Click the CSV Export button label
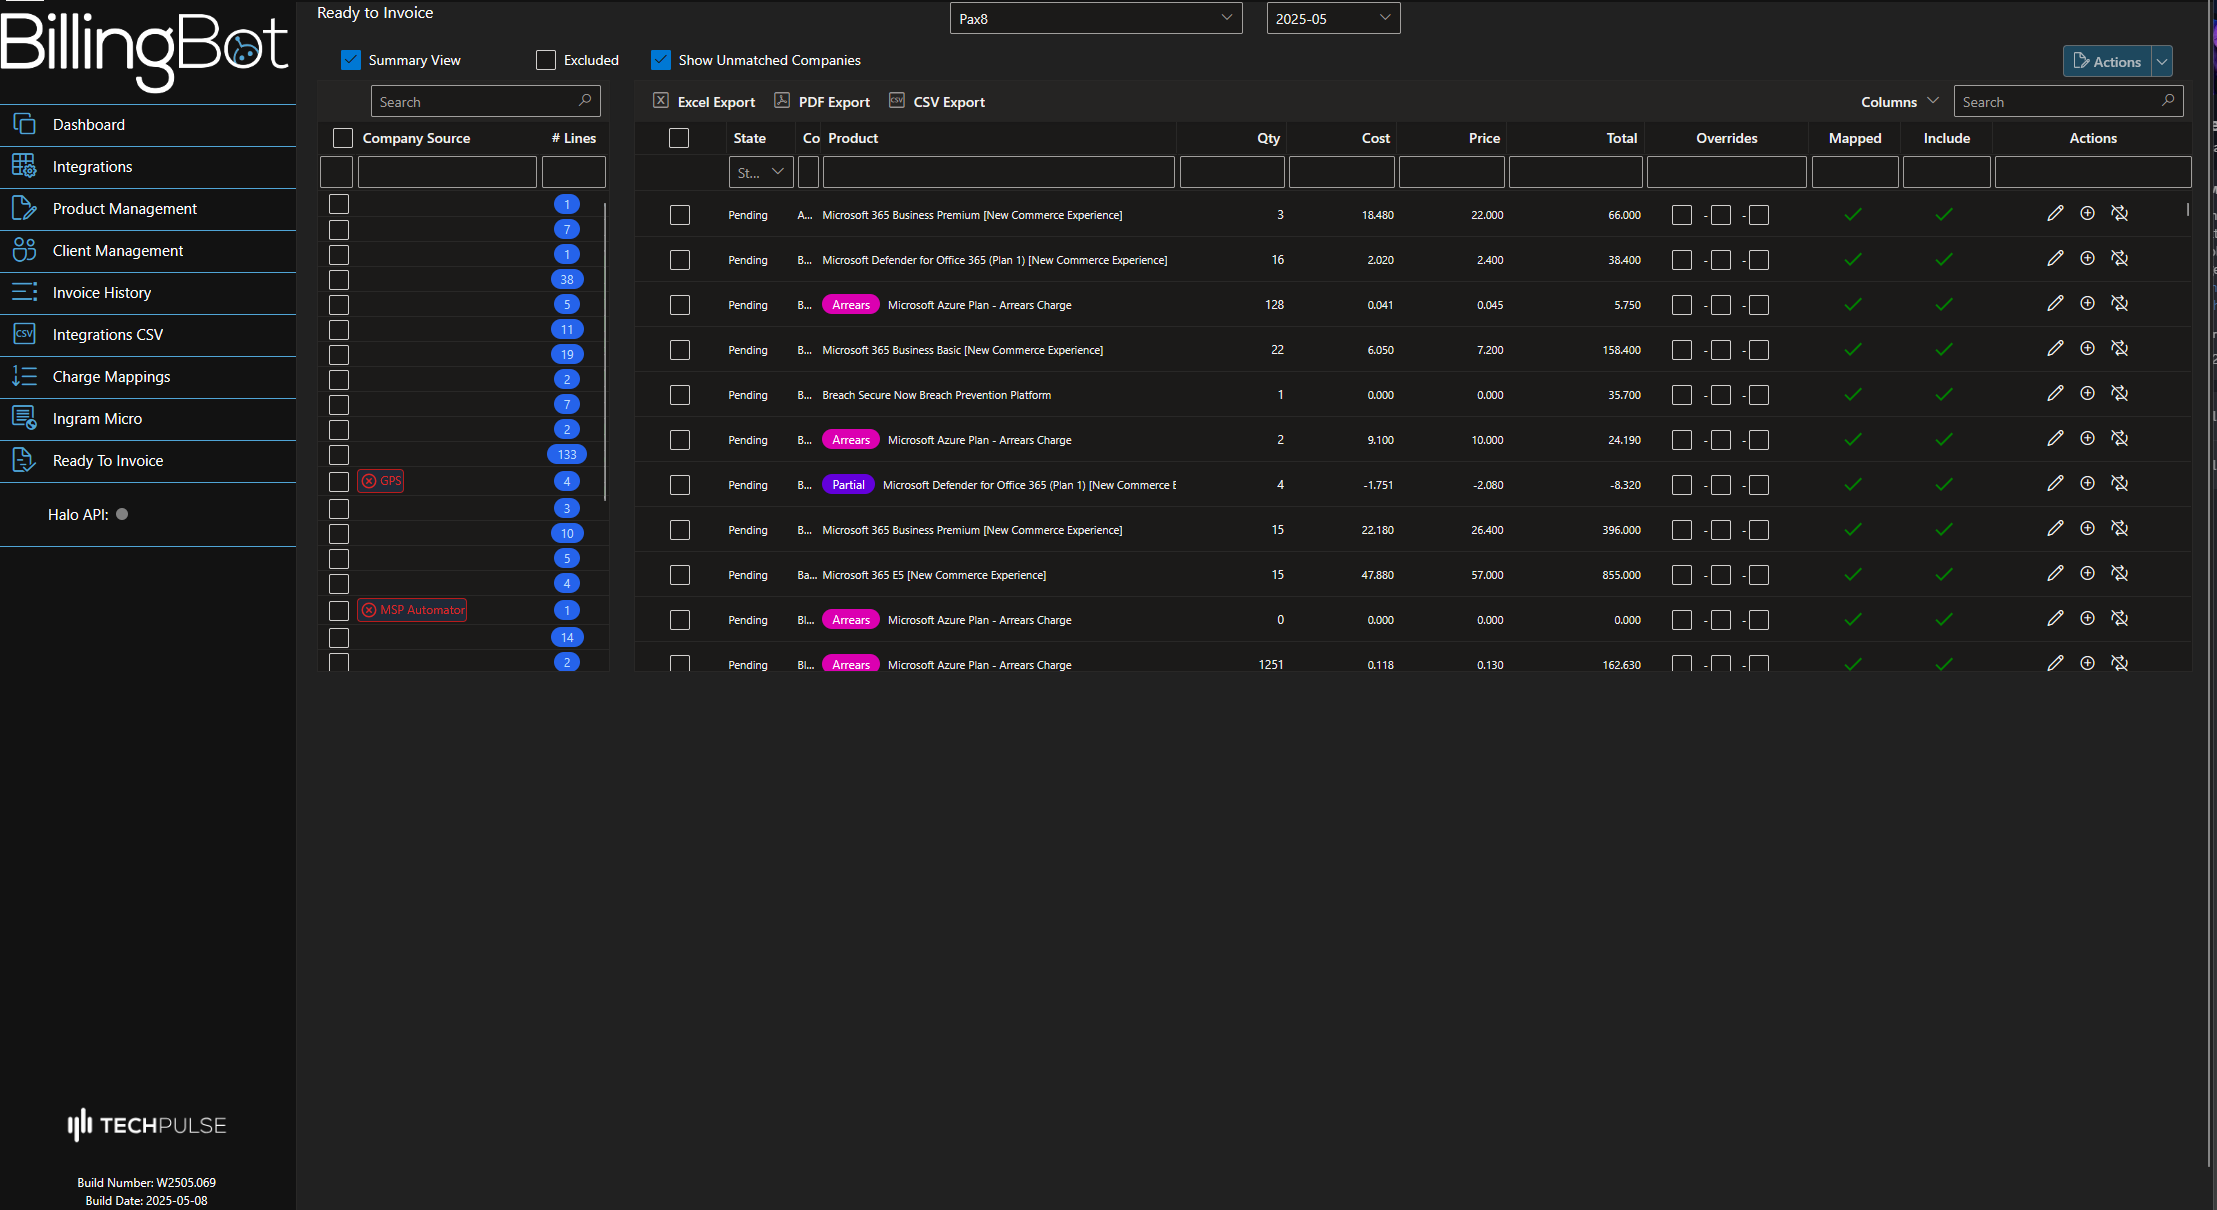This screenshot has width=2217, height=1210. tap(949, 102)
